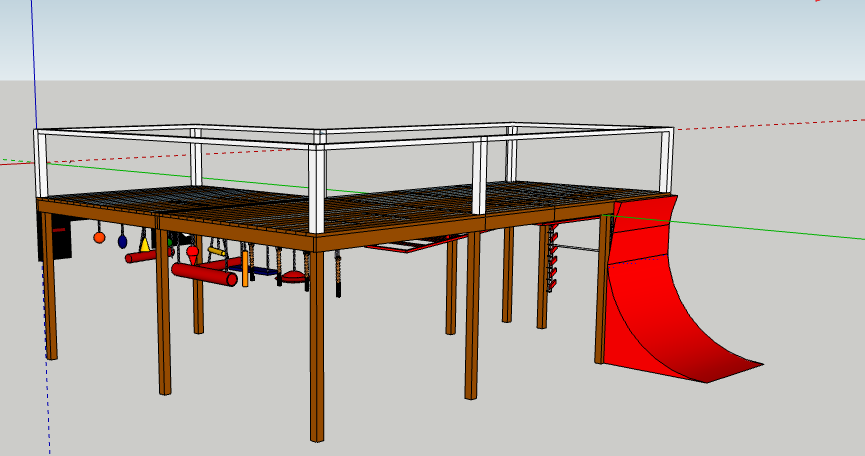Click the orange vertical hanging bar
Screen dimensions: 865x456
[245, 269]
